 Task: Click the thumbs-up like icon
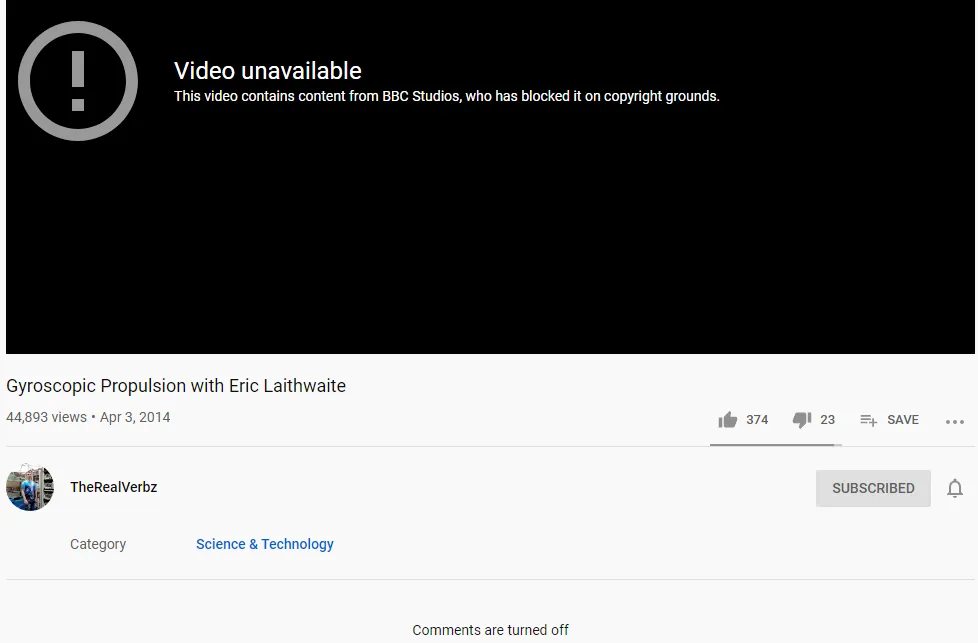[727, 420]
